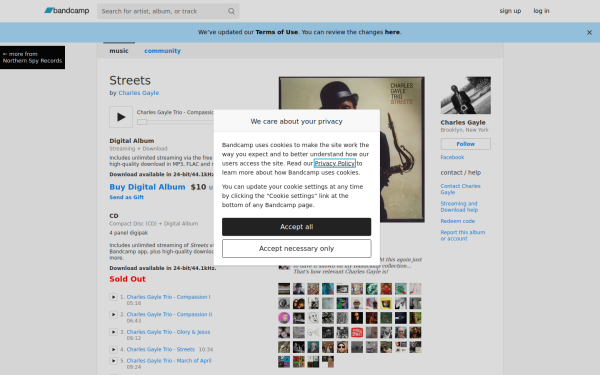Click Accept necessary only button
600x375 pixels.
pos(297,249)
